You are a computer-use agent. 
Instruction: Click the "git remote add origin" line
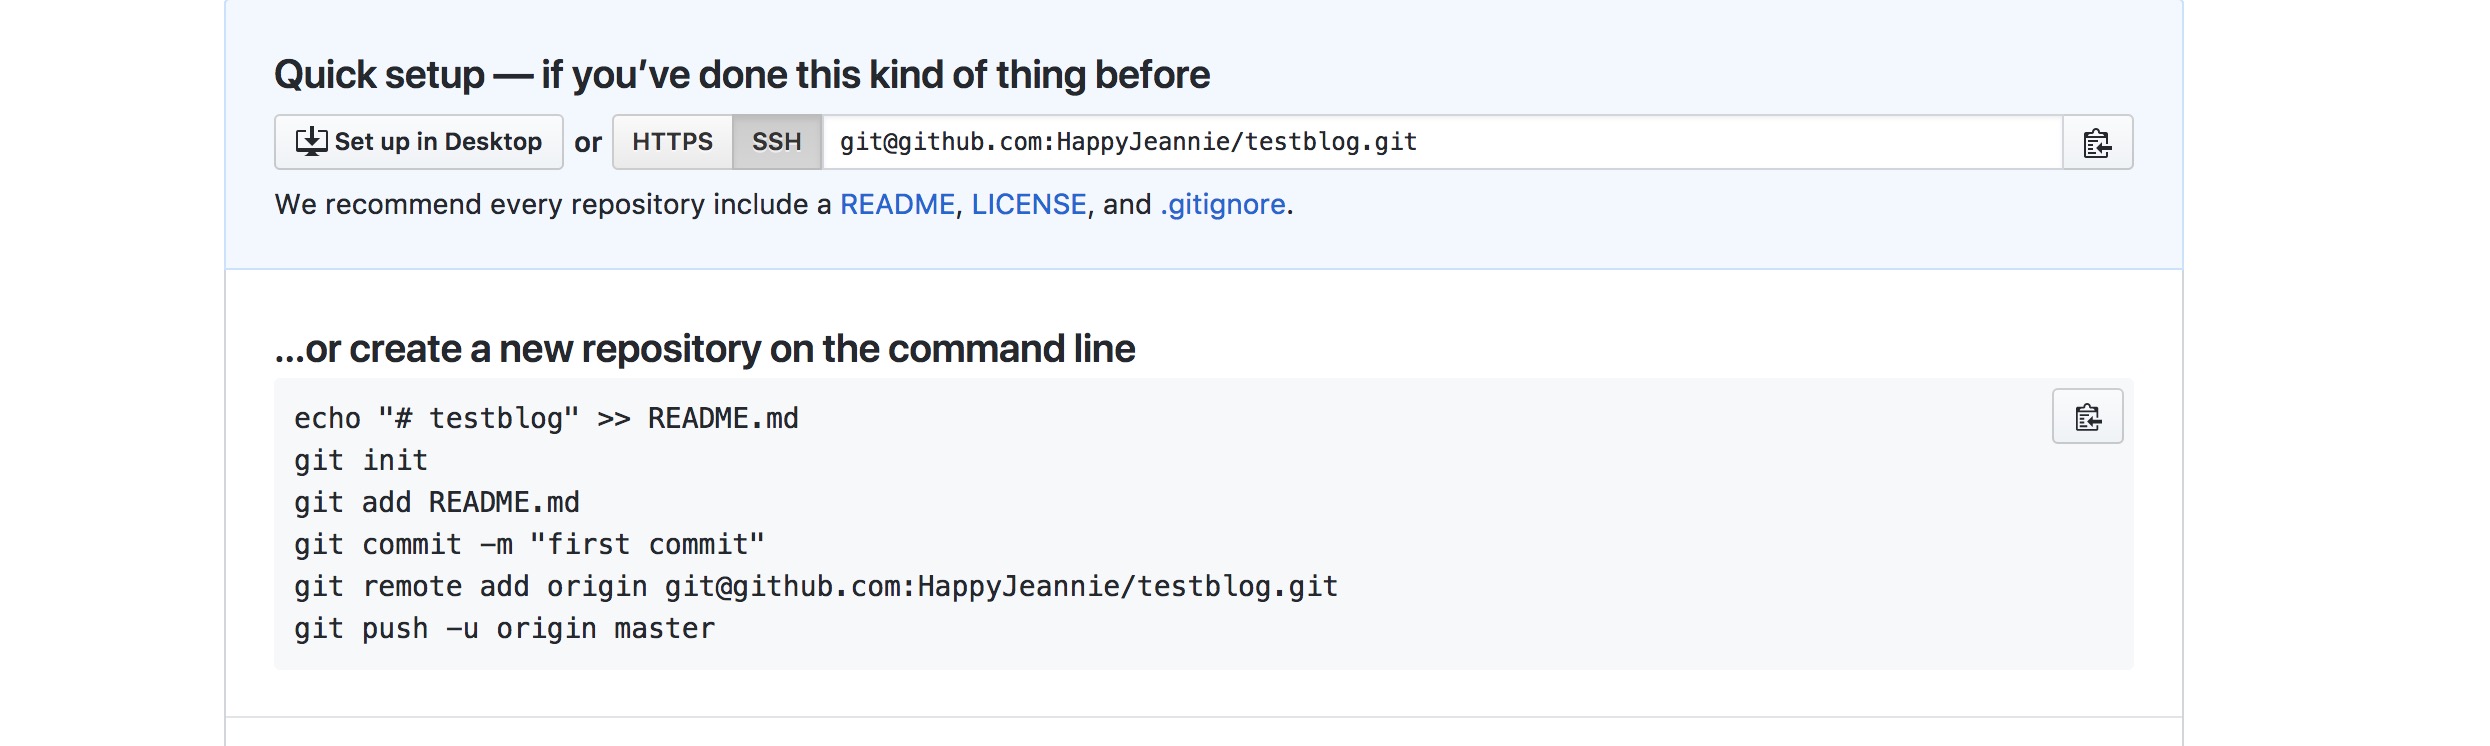pos(816,586)
